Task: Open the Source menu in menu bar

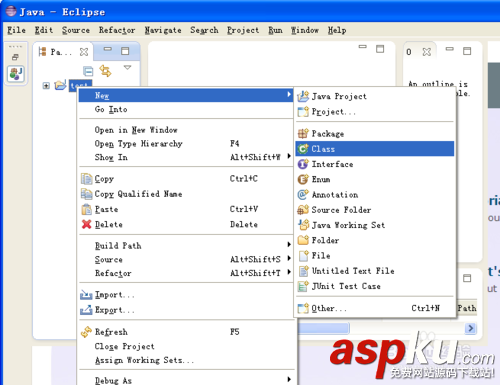Action: point(76,30)
